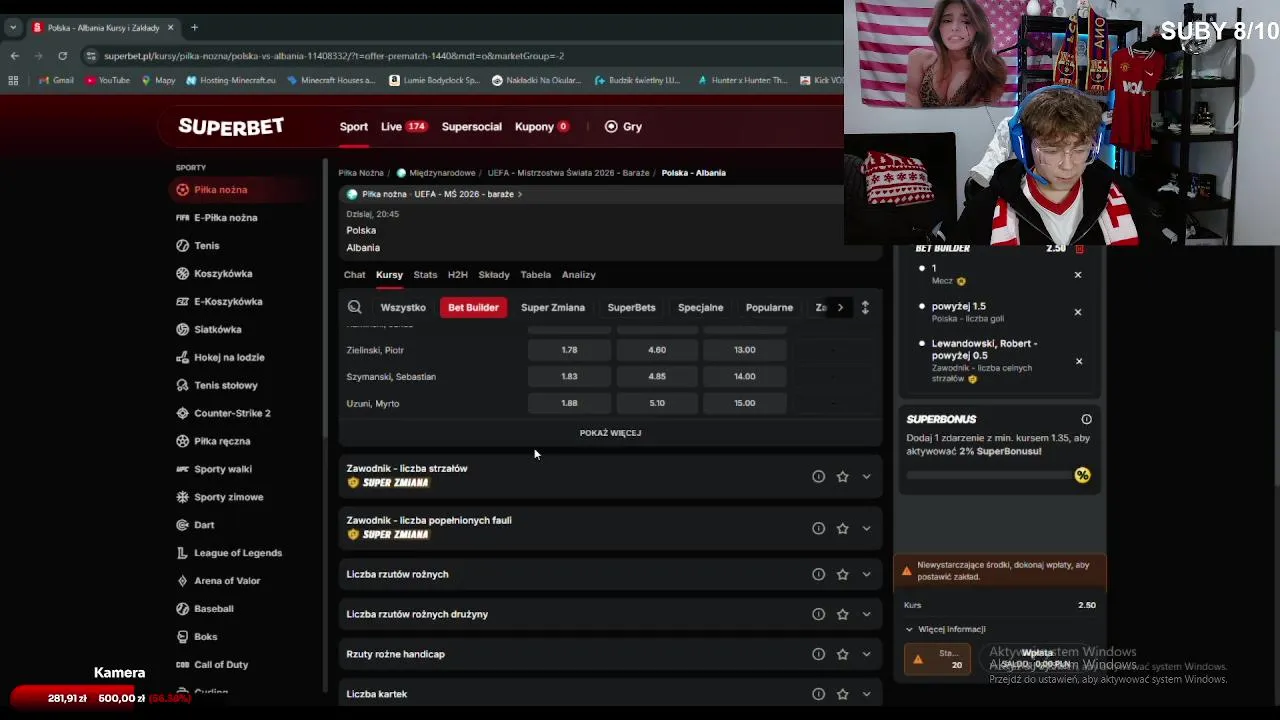Favorite Liczba rzutów rożnych drużyny market
The width and height of the screenshot is (1280, 720).
842,614
